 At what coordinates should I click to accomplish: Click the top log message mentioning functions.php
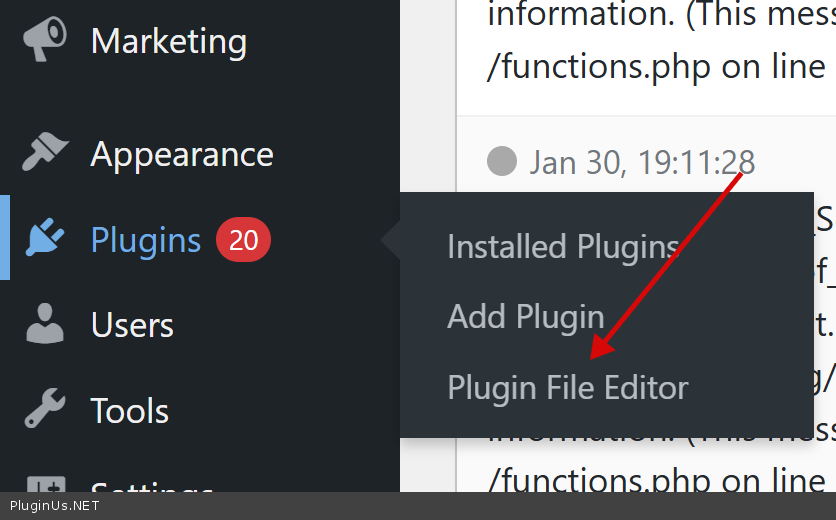coord(660,66)
